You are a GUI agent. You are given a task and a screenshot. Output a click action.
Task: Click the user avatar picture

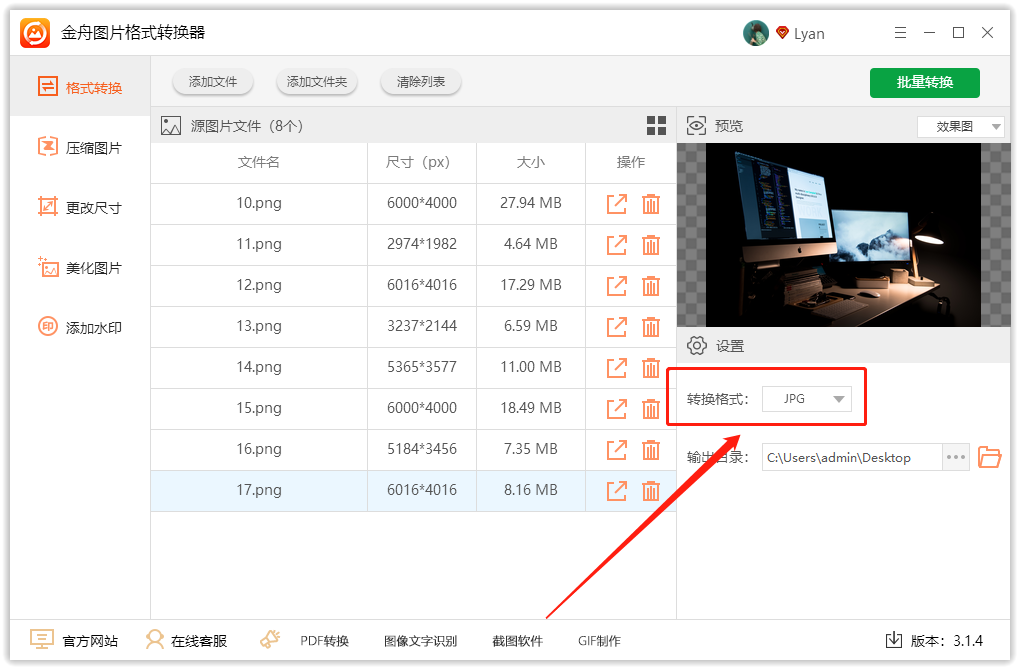point(755,33)
